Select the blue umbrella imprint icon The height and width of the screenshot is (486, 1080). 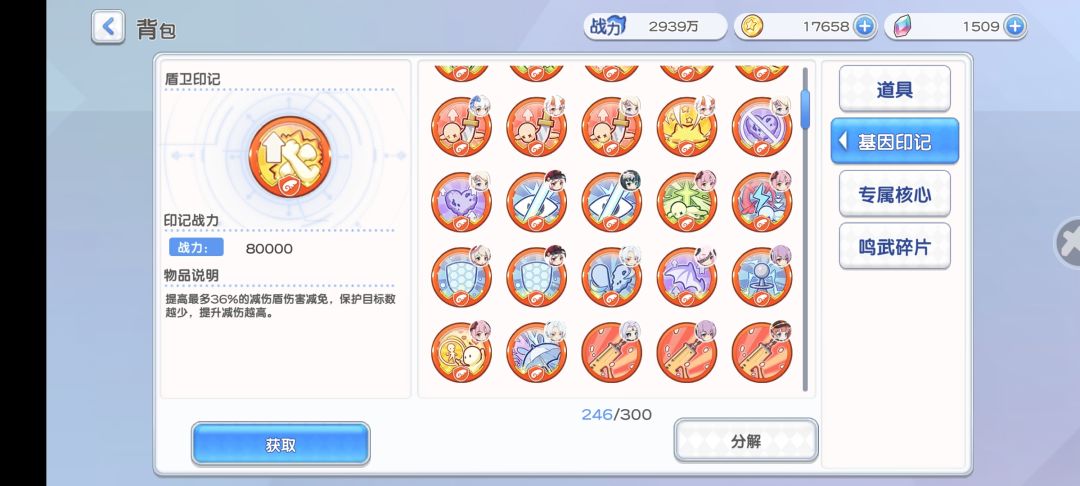point(537,352)
